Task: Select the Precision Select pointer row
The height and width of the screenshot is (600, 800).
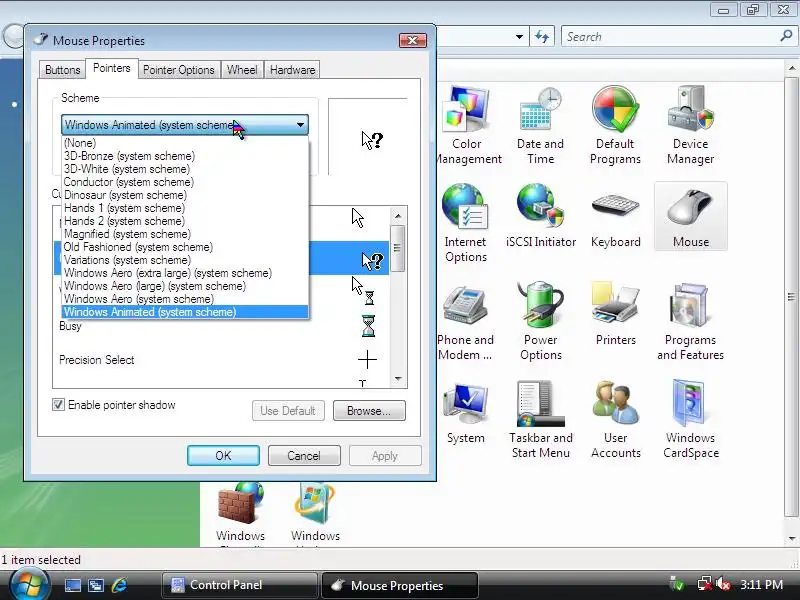Action: pos(221,360)
